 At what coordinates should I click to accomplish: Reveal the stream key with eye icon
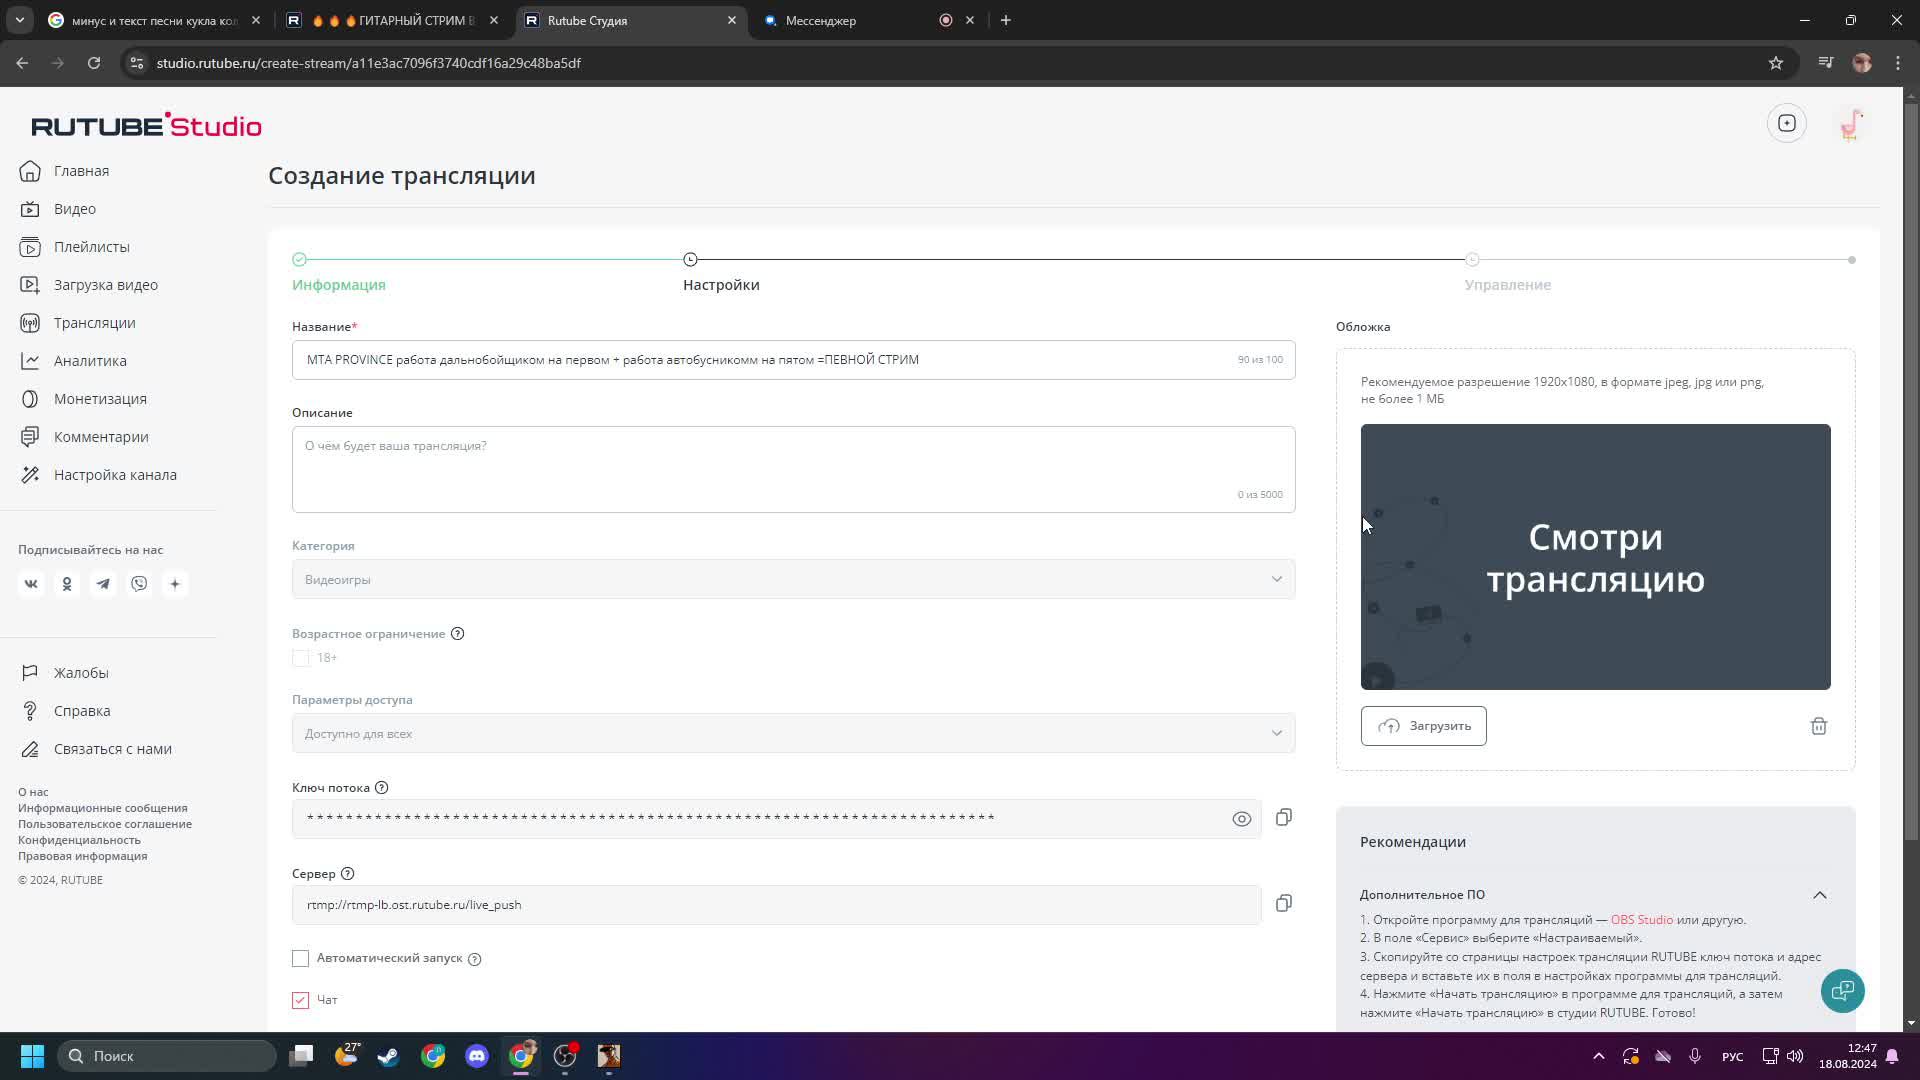point(1241,819)
